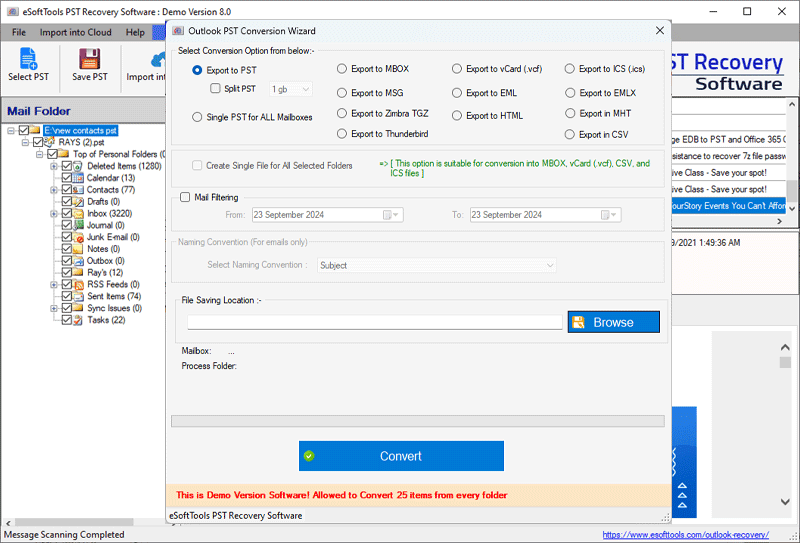
Task: Collapse the Top of Personal Folders node
Action: click(x=40, y=154)
